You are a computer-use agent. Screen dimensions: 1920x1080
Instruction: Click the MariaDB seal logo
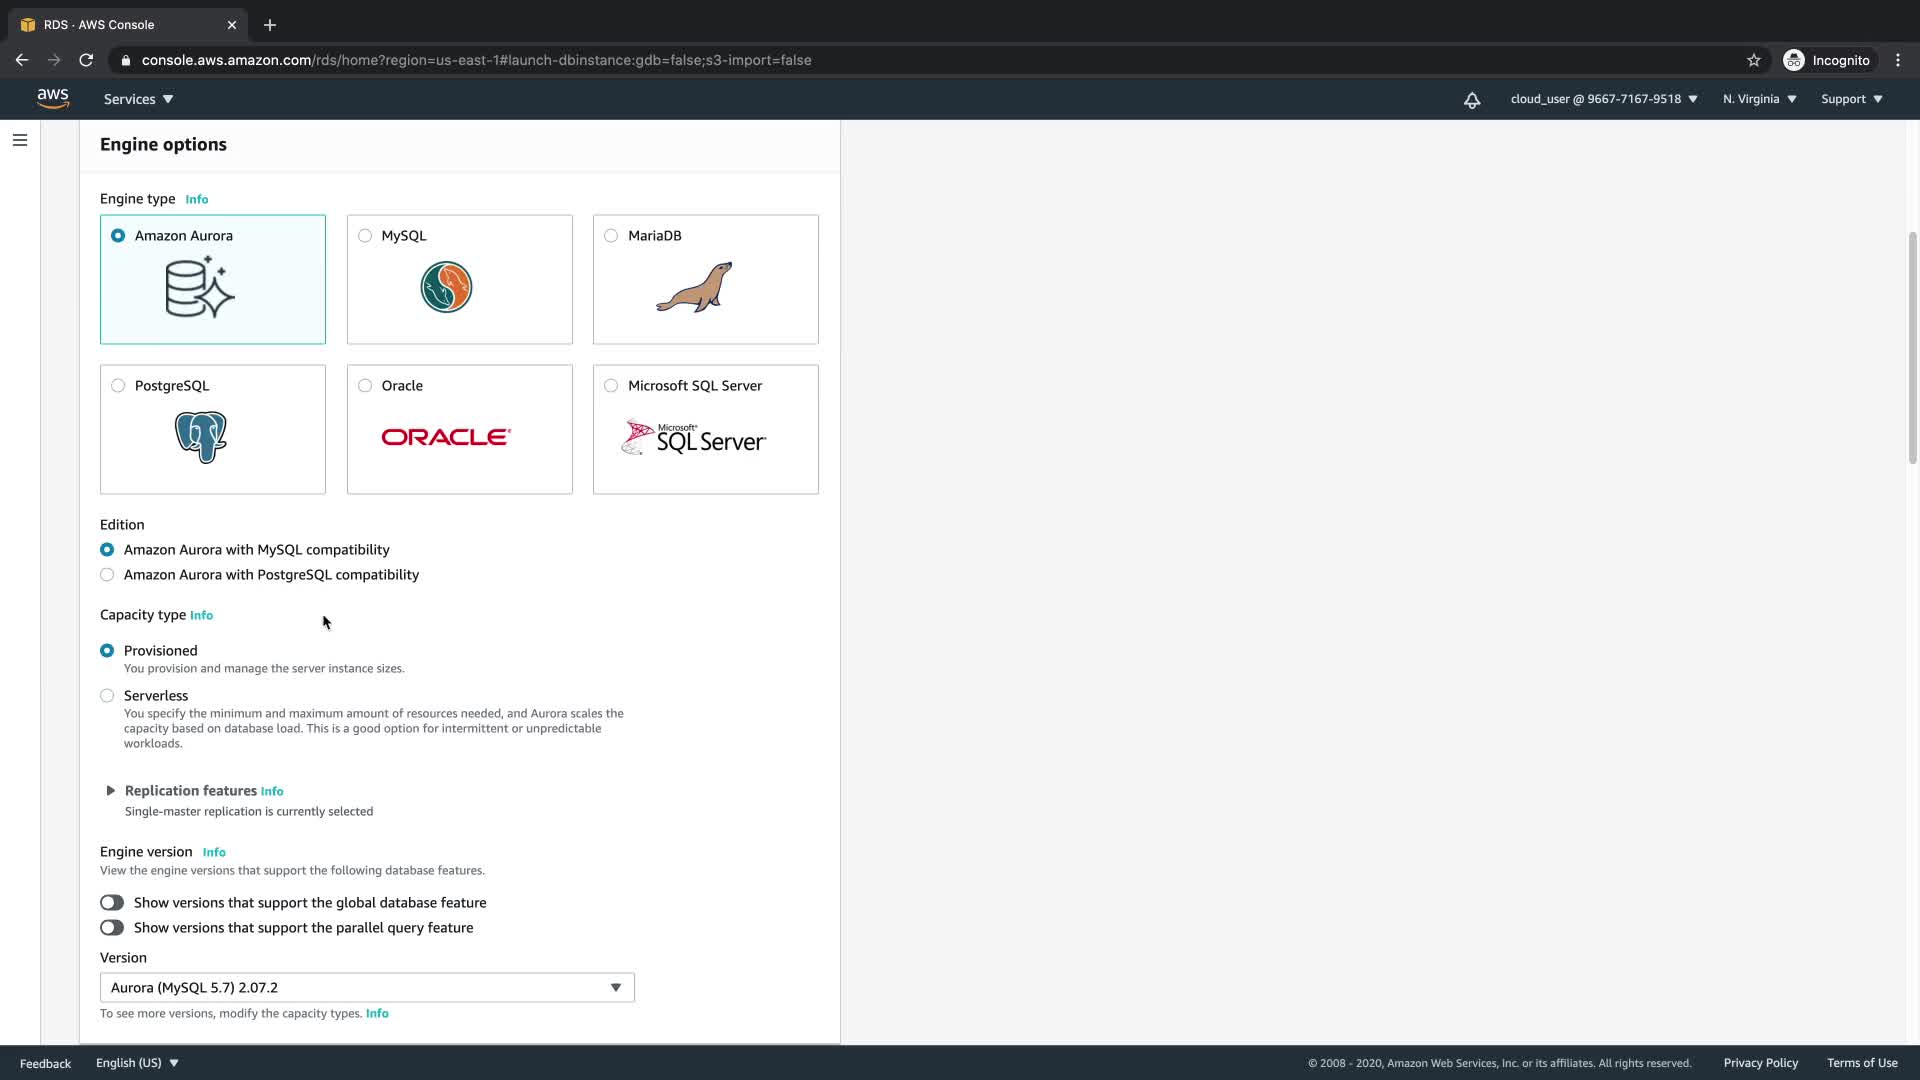695,287
